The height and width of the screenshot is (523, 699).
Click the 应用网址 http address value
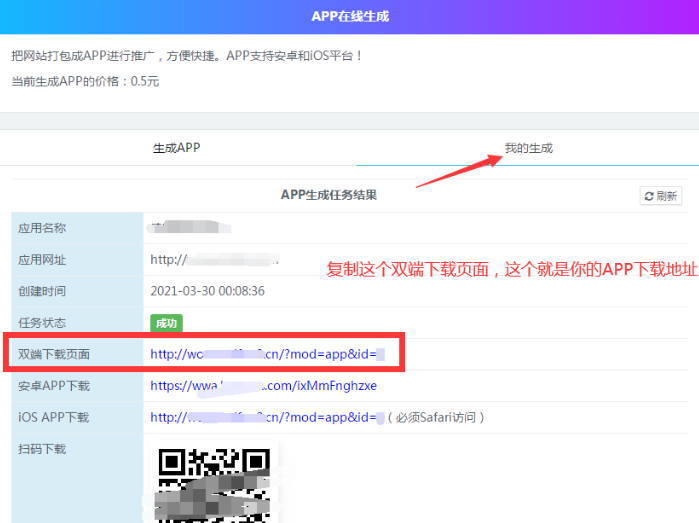pos(214,259)
